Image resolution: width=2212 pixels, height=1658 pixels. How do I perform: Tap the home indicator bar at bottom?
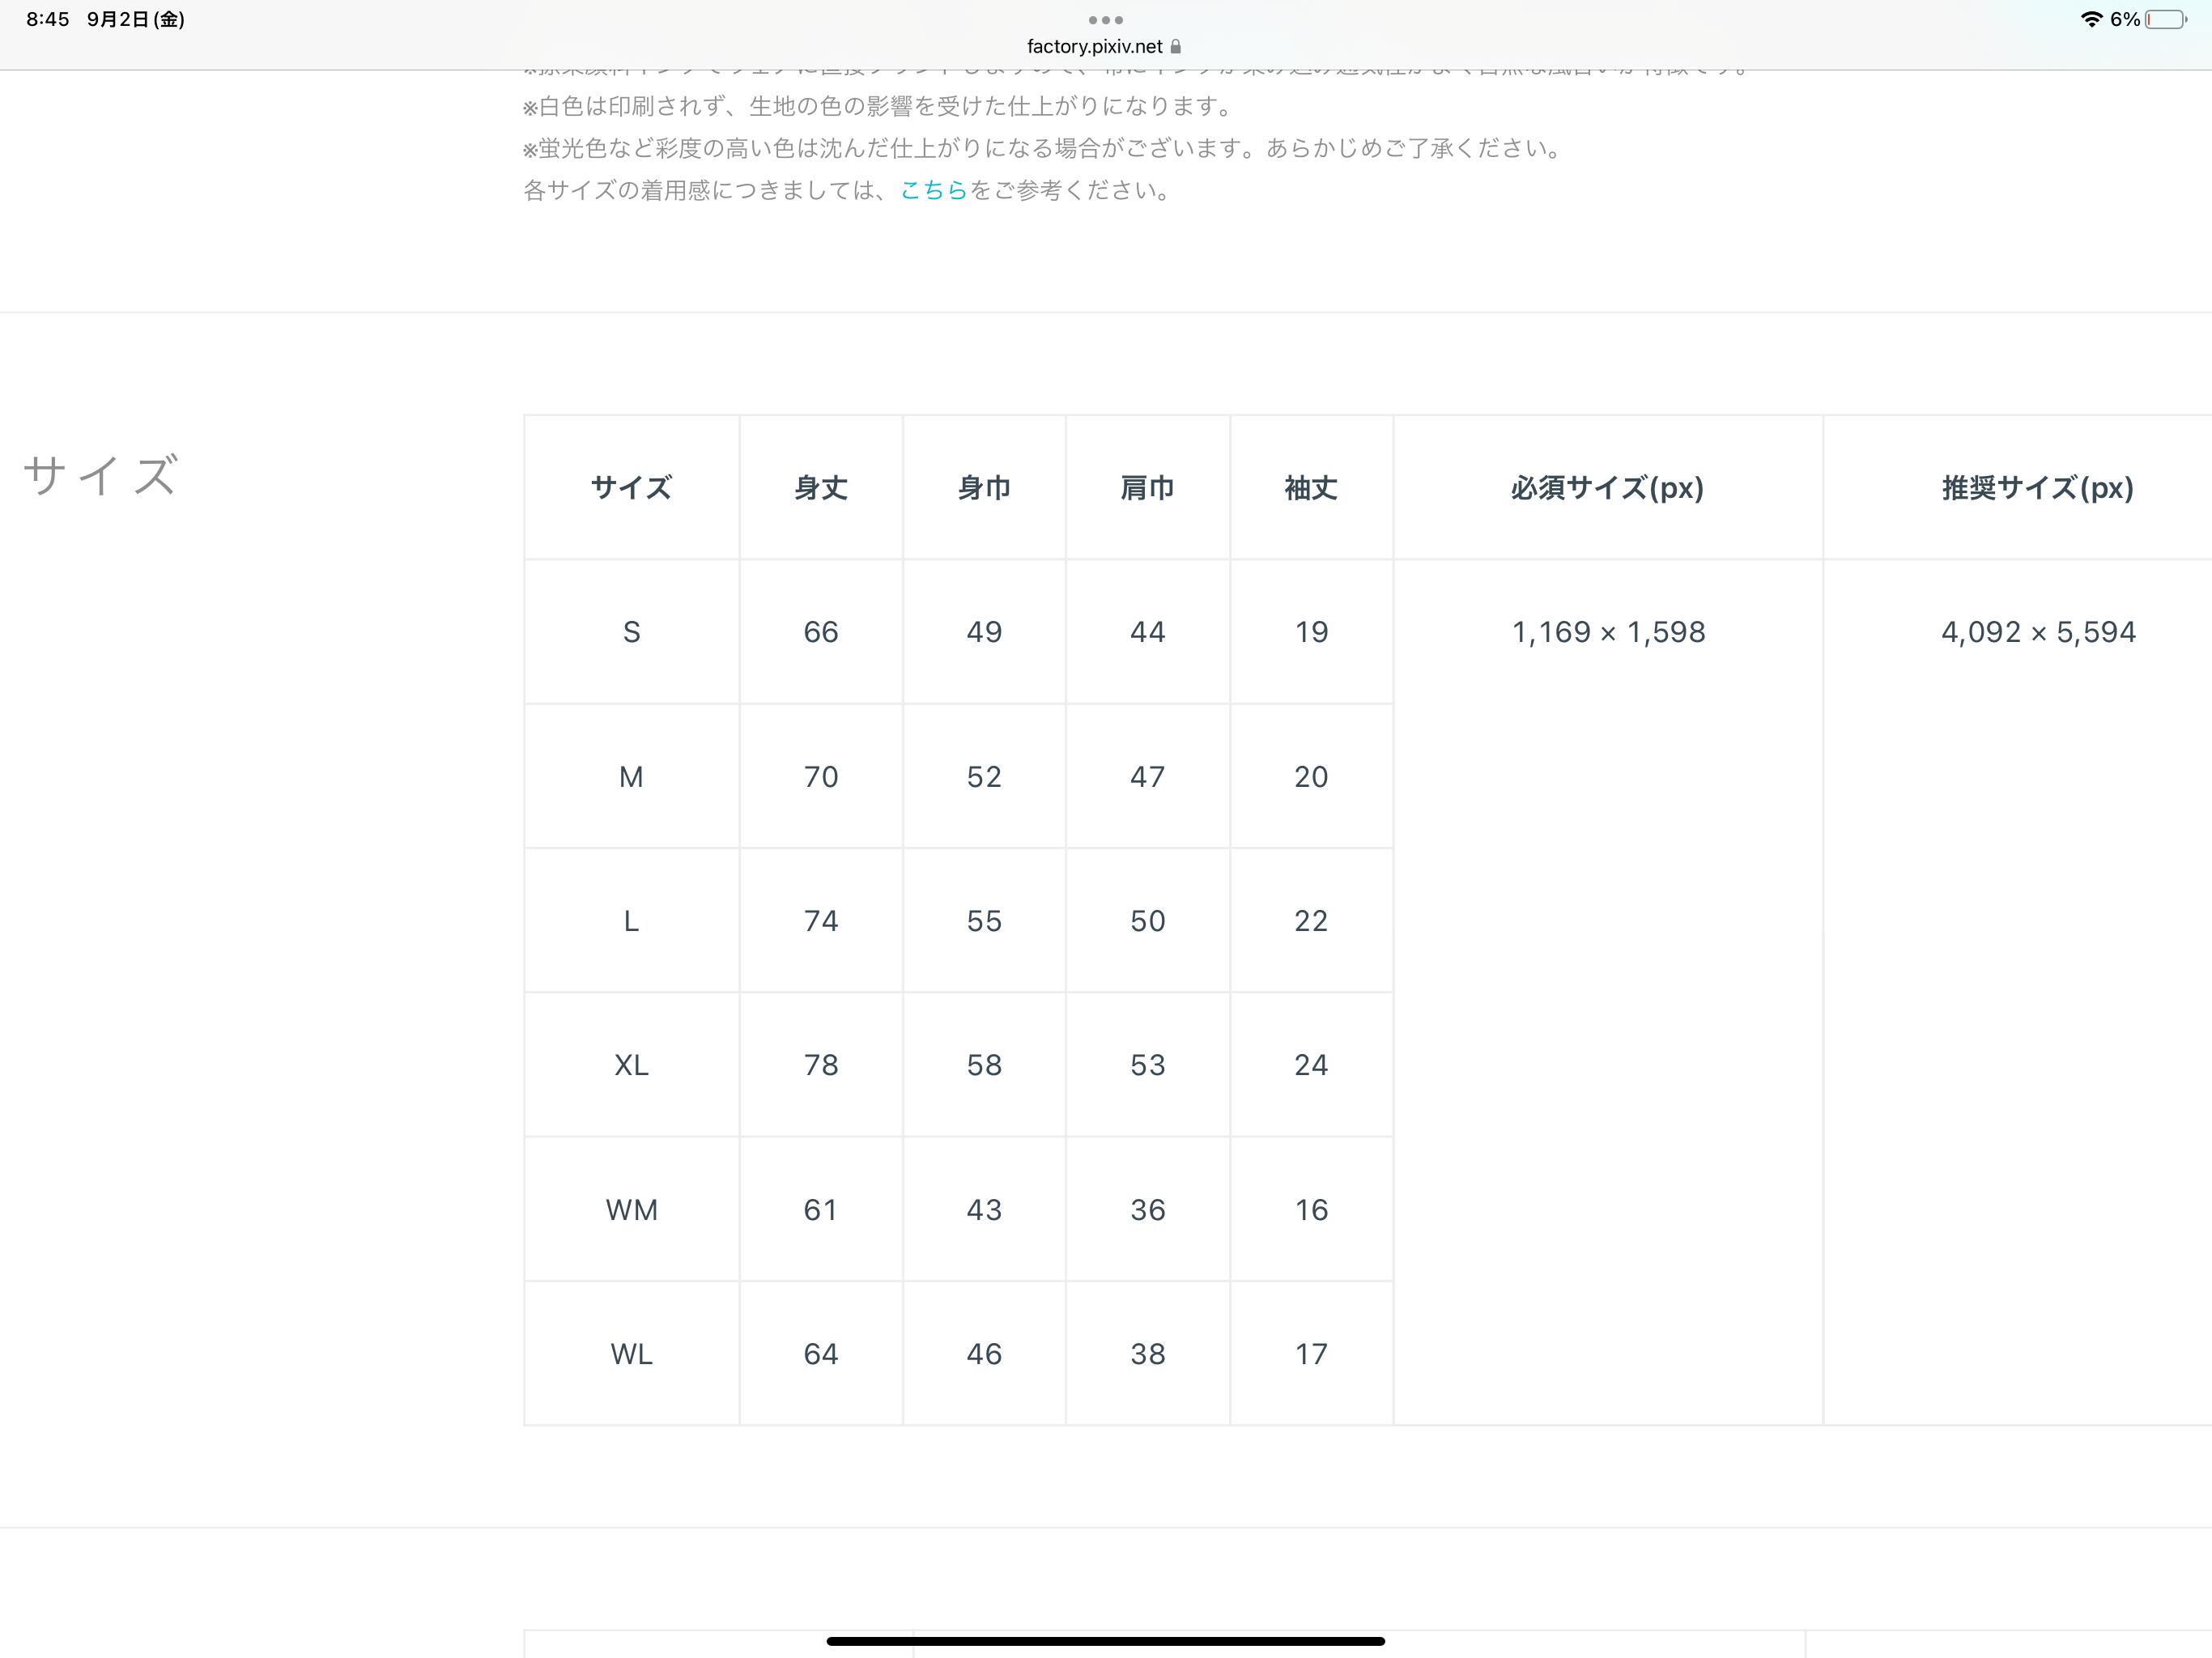point(1105,1641)
